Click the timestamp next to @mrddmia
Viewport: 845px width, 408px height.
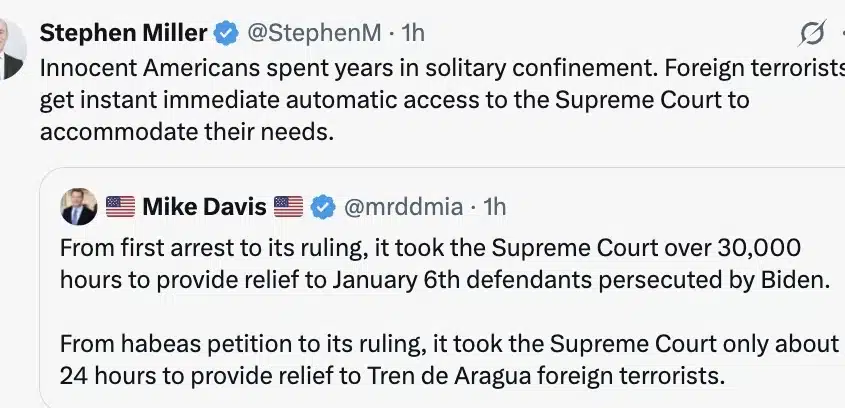point(495,207)
